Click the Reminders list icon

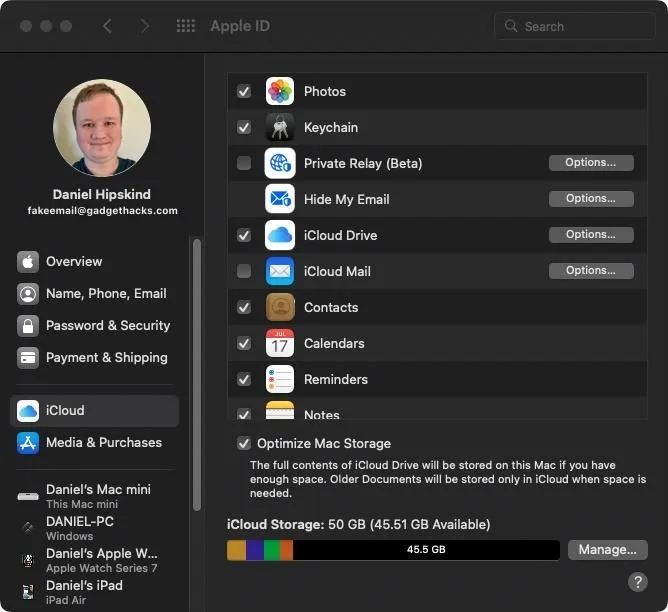[279, 379]
